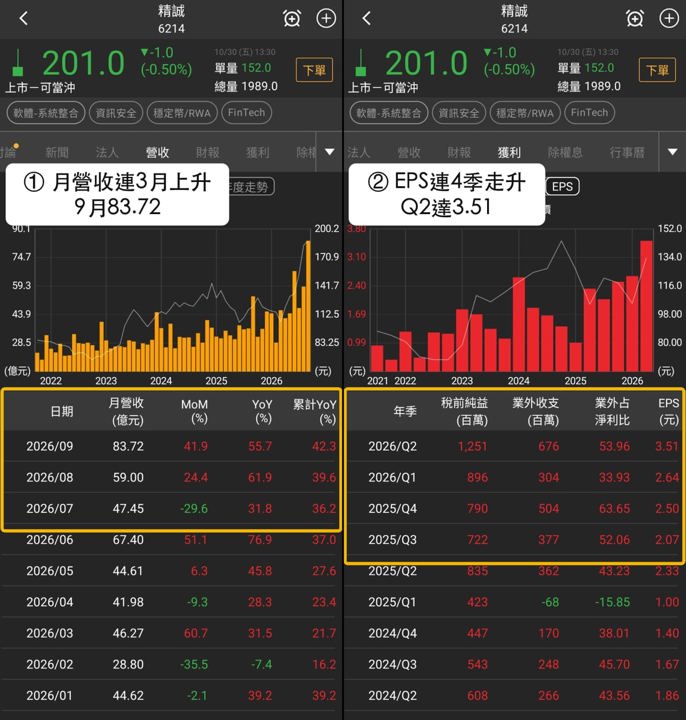Select the 營收 tab in left panel
The width and height of the screenshot is (686, 720).
click(157, 152)
